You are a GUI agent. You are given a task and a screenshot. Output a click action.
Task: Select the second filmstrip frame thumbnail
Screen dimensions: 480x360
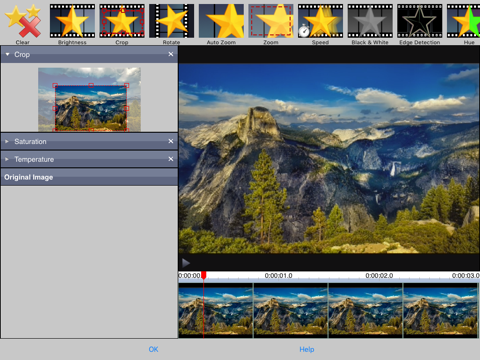(291, 311)
